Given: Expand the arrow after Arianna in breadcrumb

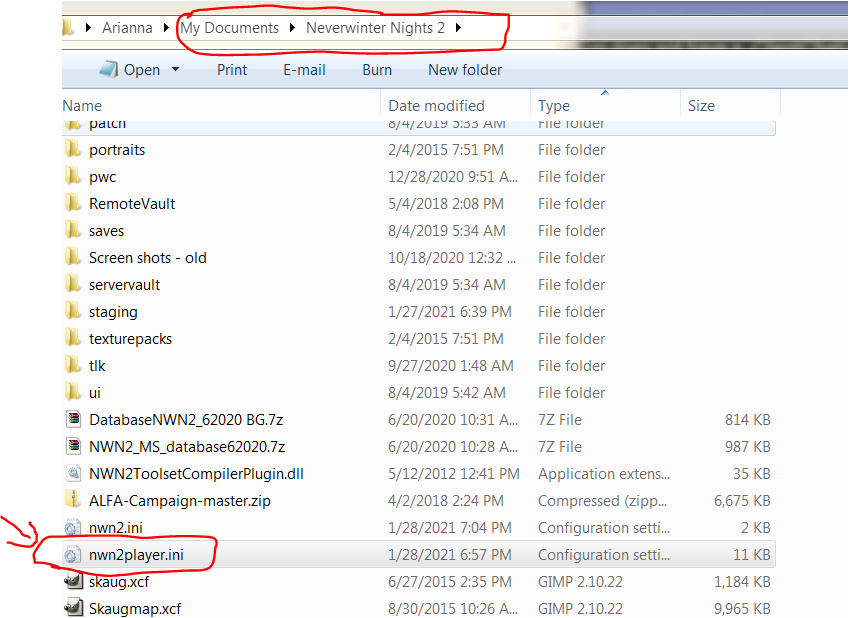Looking at the screenshot, I should coord(166,28).
